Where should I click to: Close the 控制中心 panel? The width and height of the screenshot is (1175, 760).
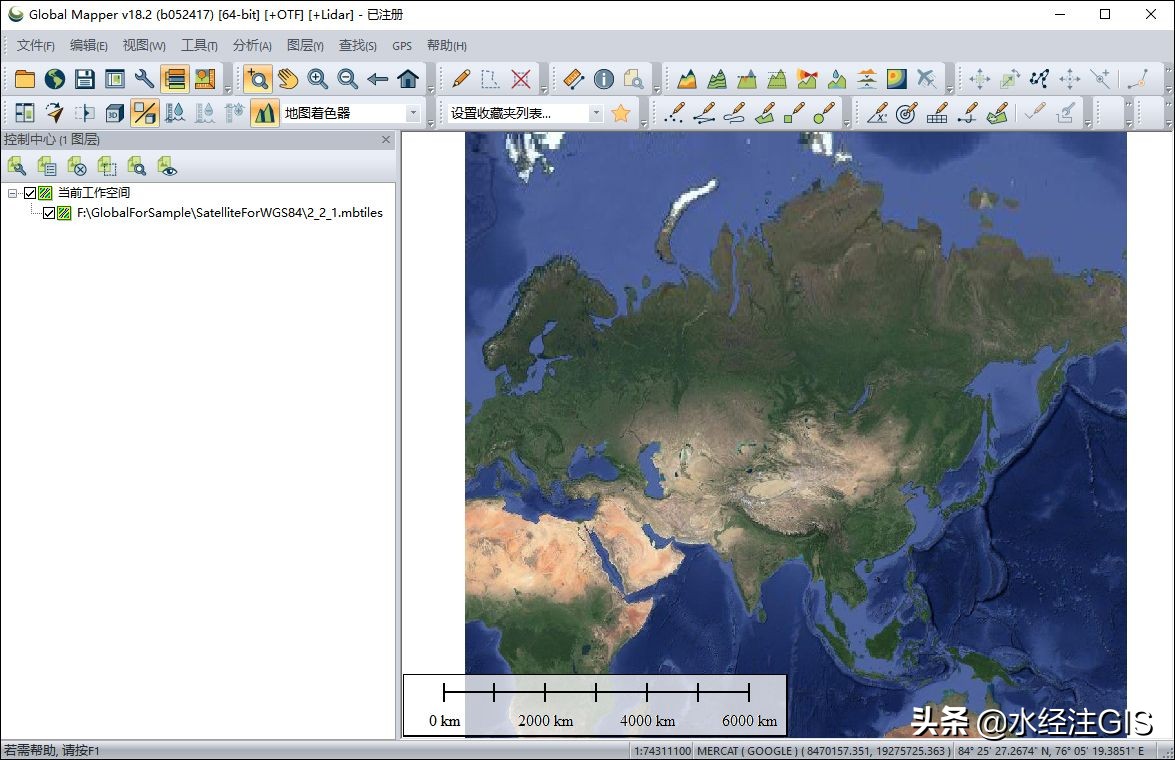tap(386, 140)
